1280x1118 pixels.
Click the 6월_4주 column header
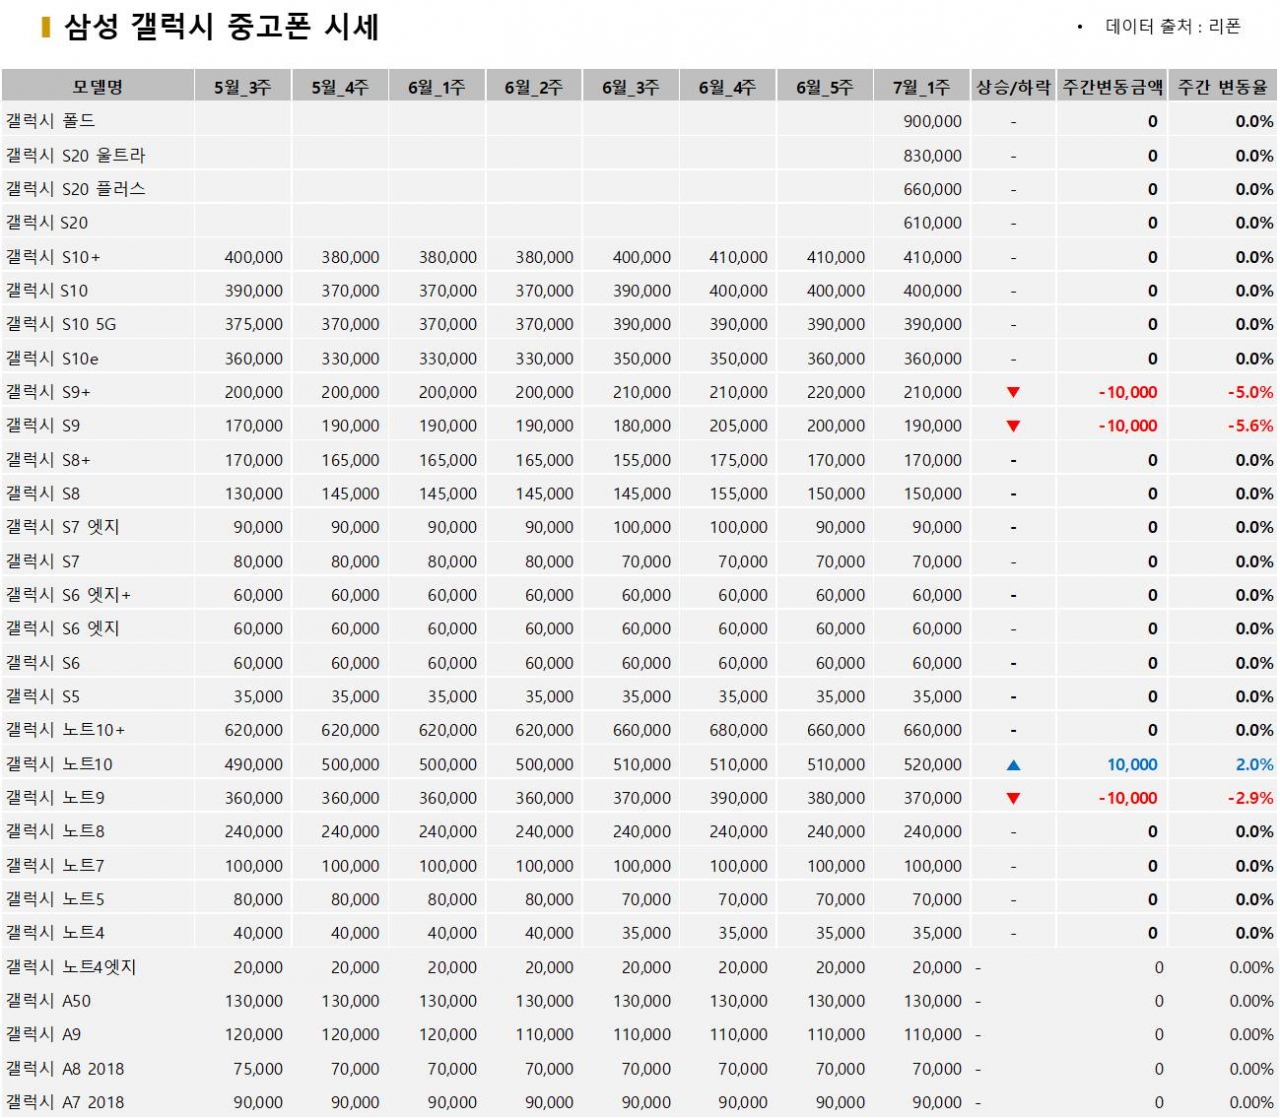[728, 87]
